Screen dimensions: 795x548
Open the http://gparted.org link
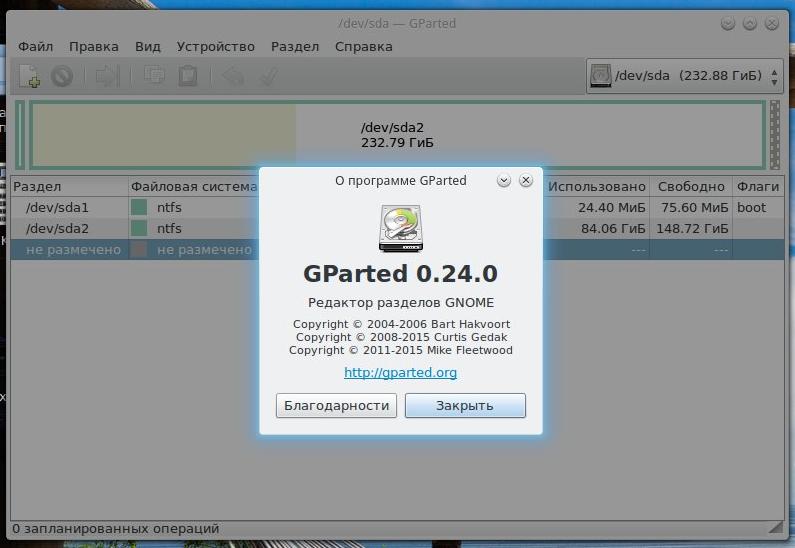[x=401, y=373]
